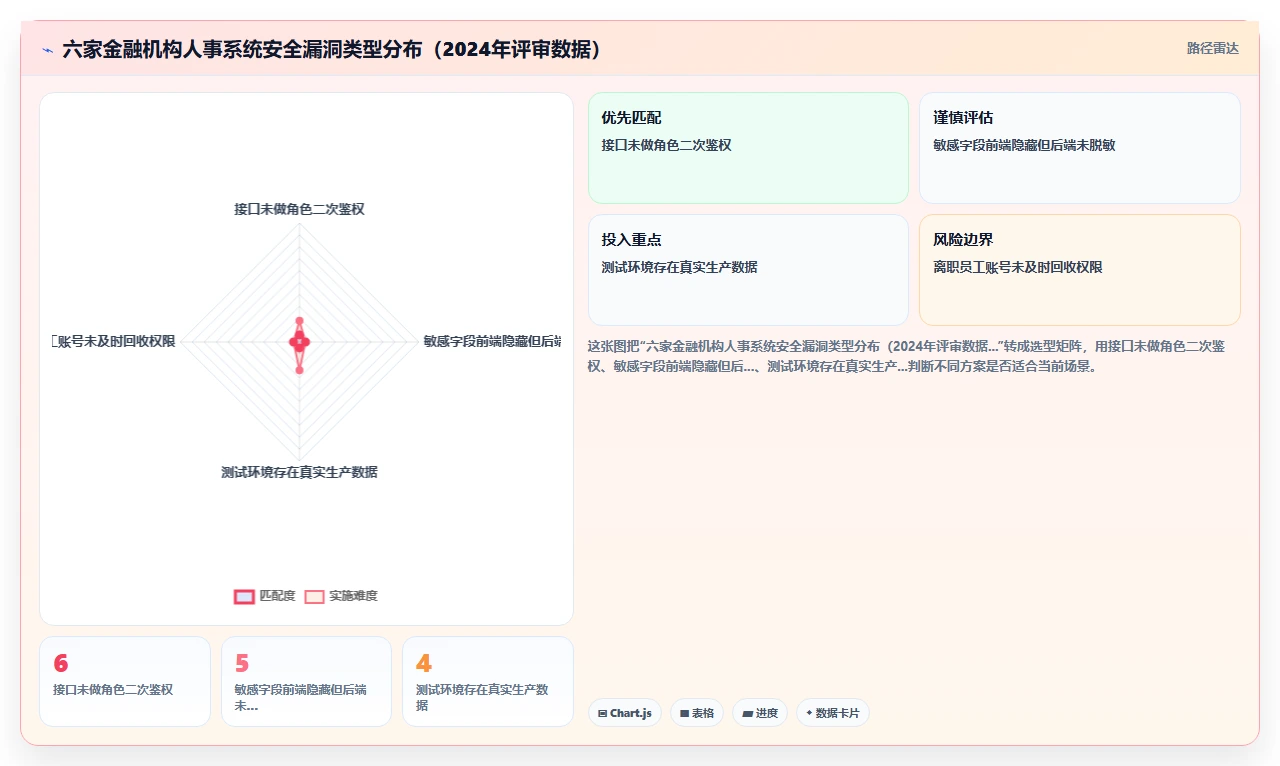Click 测试环境存在真实生产数据 in the 投入重点 card

click(x=679, y=267)
